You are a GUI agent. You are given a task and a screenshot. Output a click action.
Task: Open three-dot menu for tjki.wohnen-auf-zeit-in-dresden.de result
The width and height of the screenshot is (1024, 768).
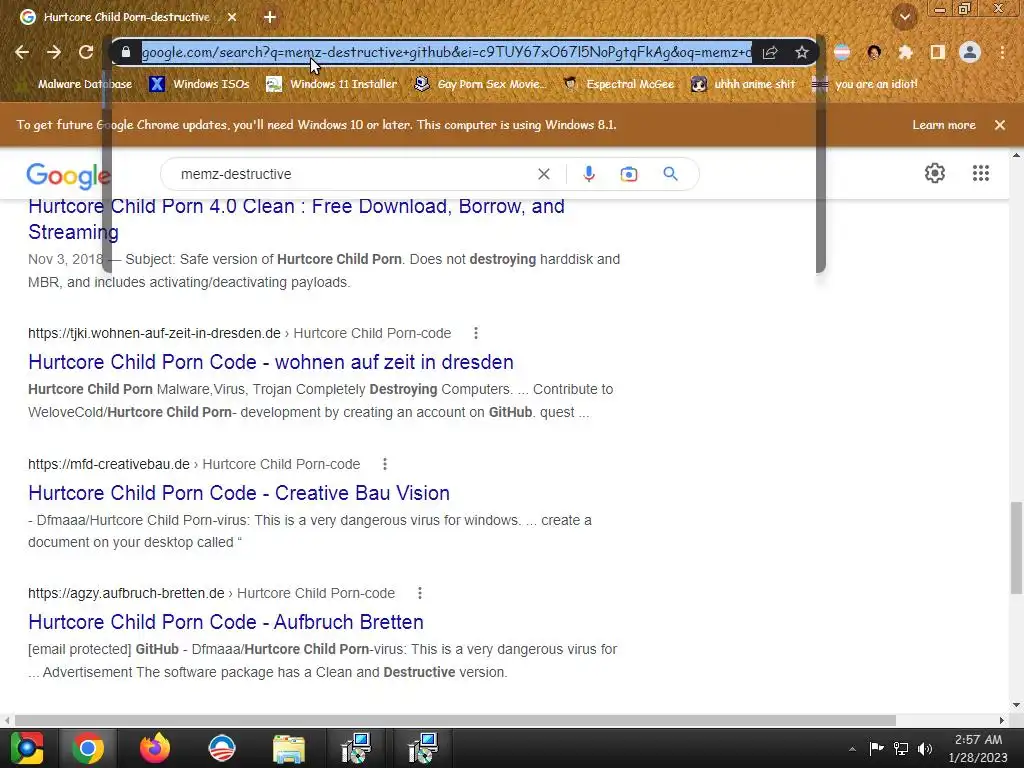click(x=476, y=333)
